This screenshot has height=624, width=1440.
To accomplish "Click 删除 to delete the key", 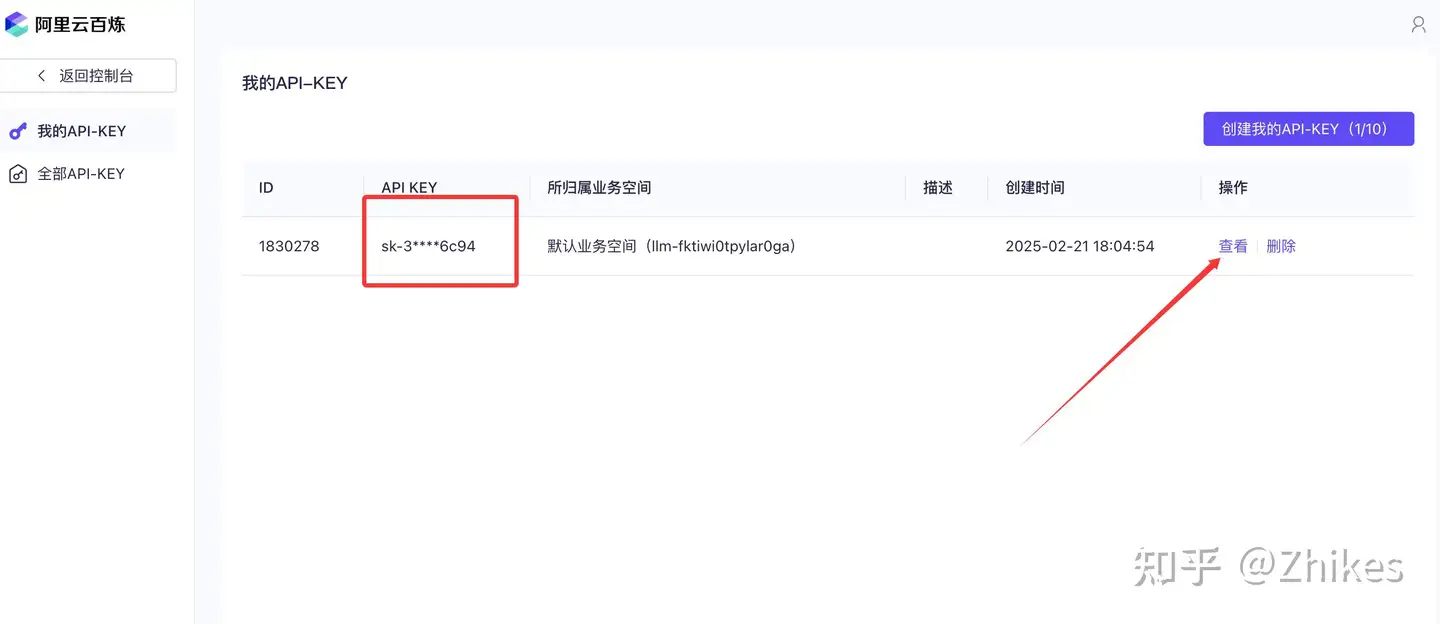I will coord(1281,246).
